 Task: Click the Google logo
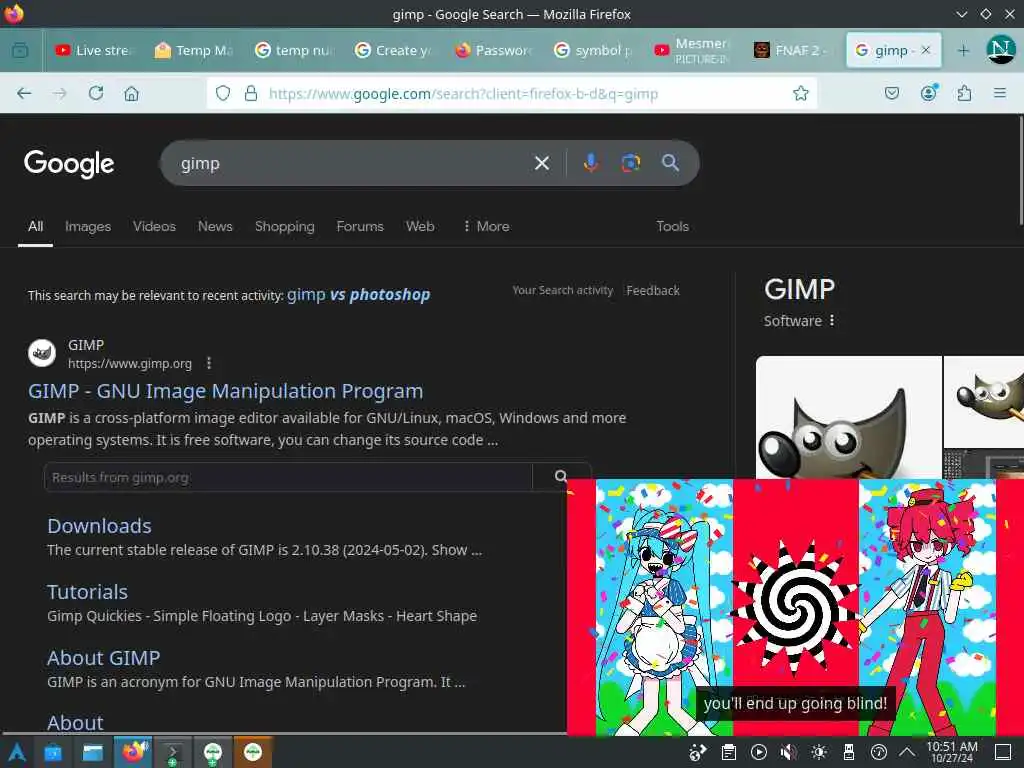click(x=69, y=163)
